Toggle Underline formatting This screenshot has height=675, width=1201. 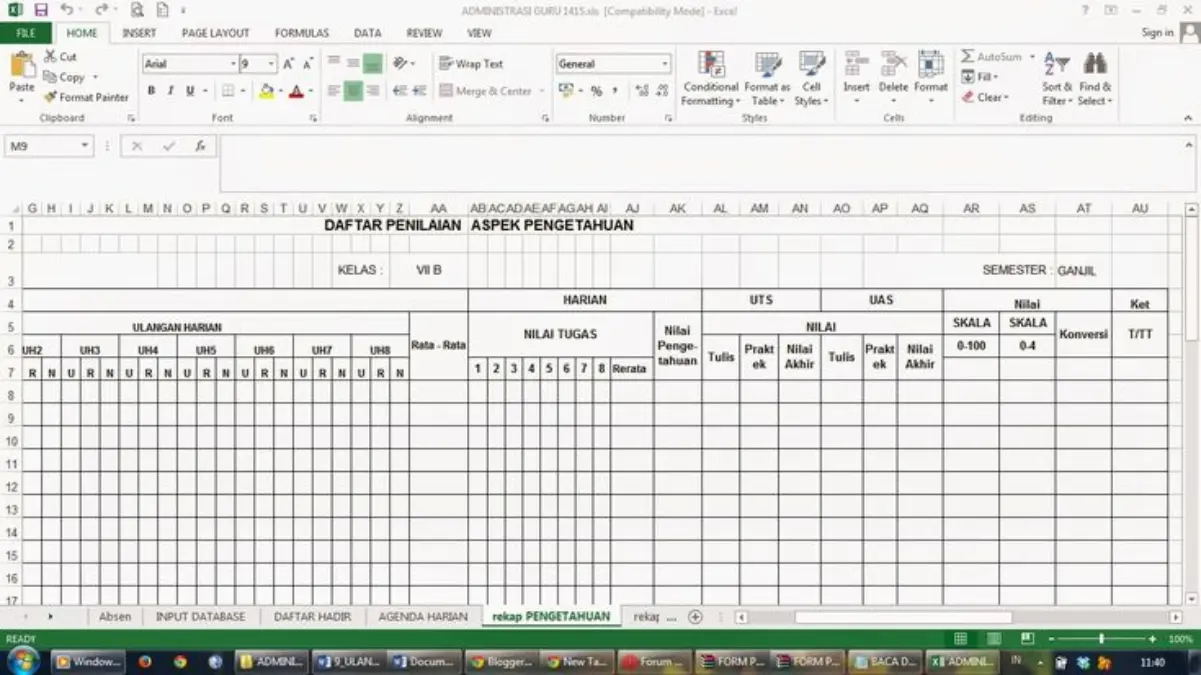[x=190, y=91]
